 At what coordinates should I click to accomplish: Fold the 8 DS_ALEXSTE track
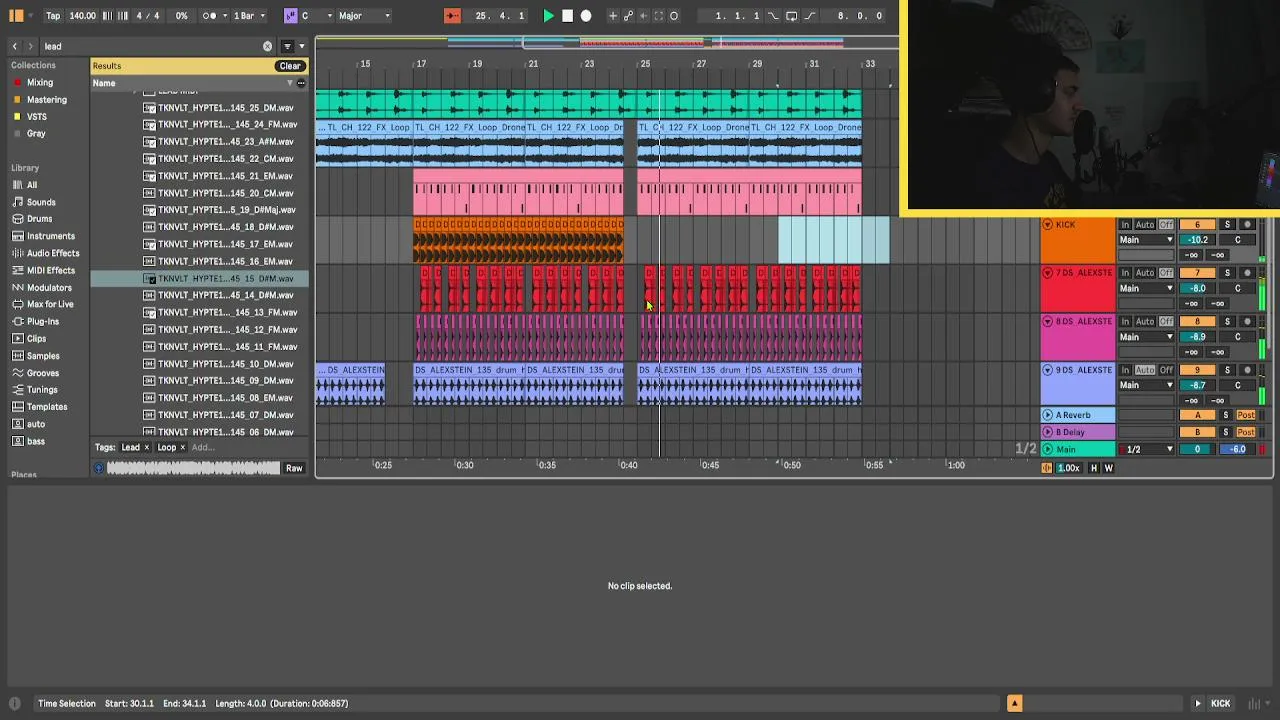(x=1047, y=321)
